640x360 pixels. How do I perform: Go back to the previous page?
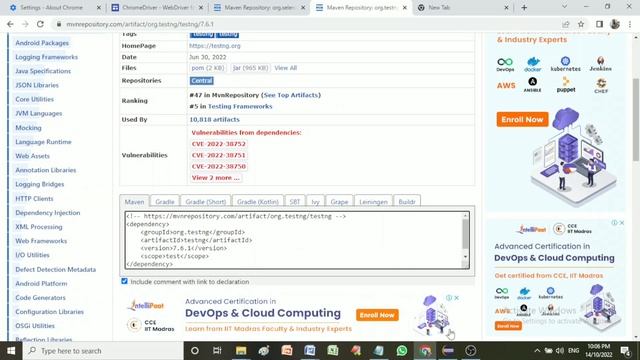coord(10,24)
